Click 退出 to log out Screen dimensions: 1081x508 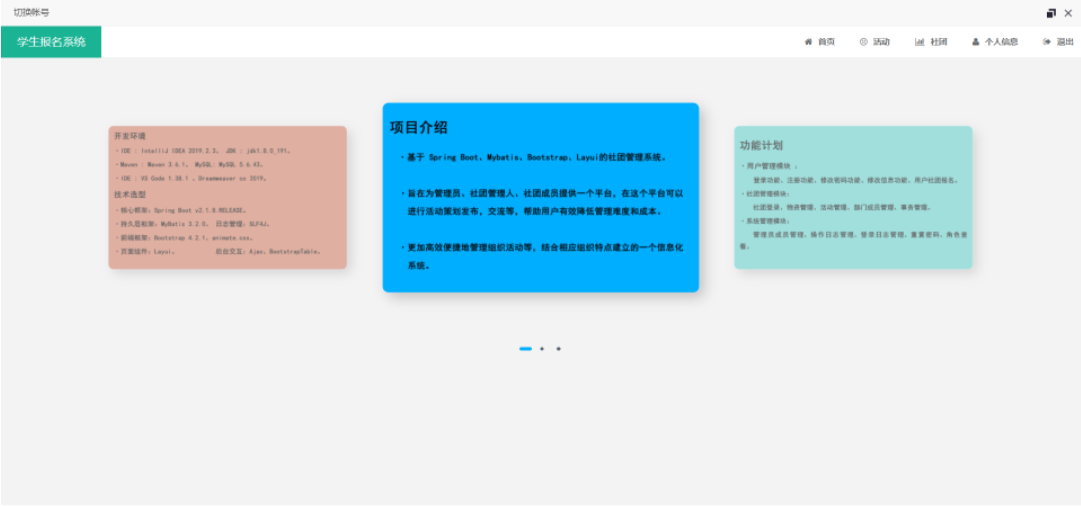(x=1058, y=42)
